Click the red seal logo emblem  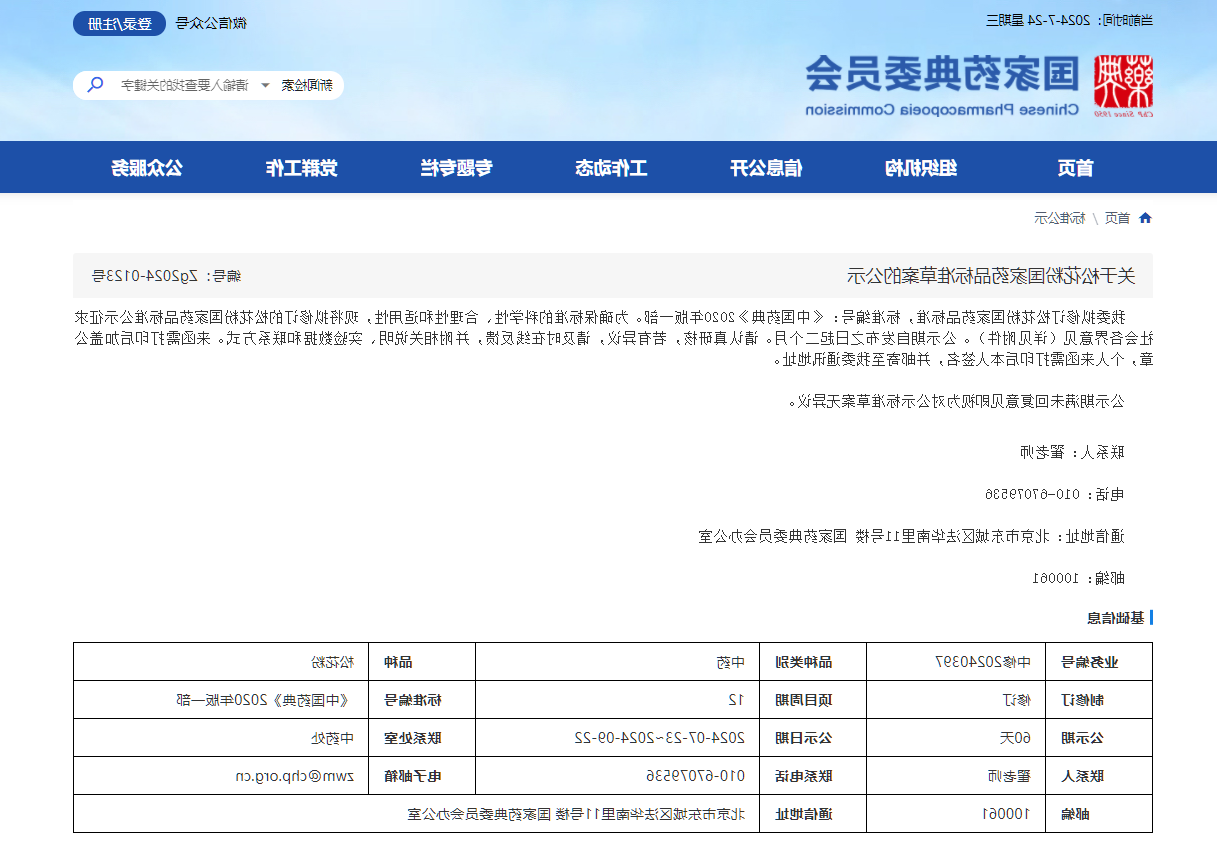pos(1123,83)
